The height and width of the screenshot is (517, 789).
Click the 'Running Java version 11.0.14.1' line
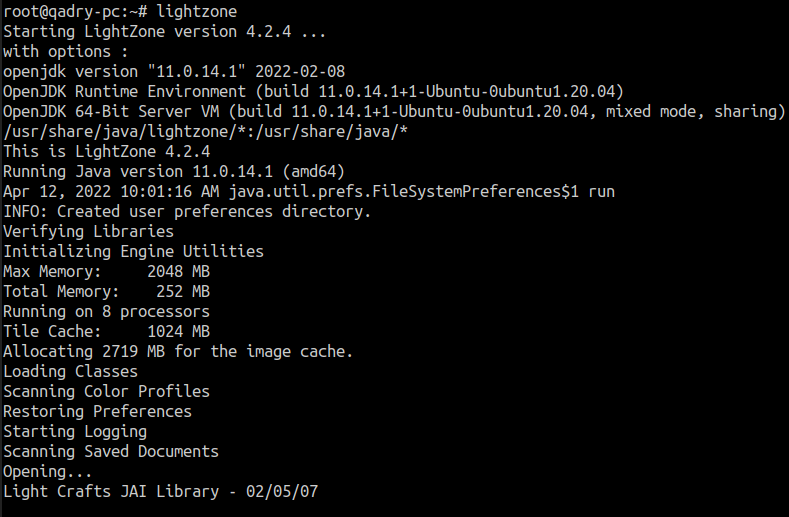coord(174,172)
